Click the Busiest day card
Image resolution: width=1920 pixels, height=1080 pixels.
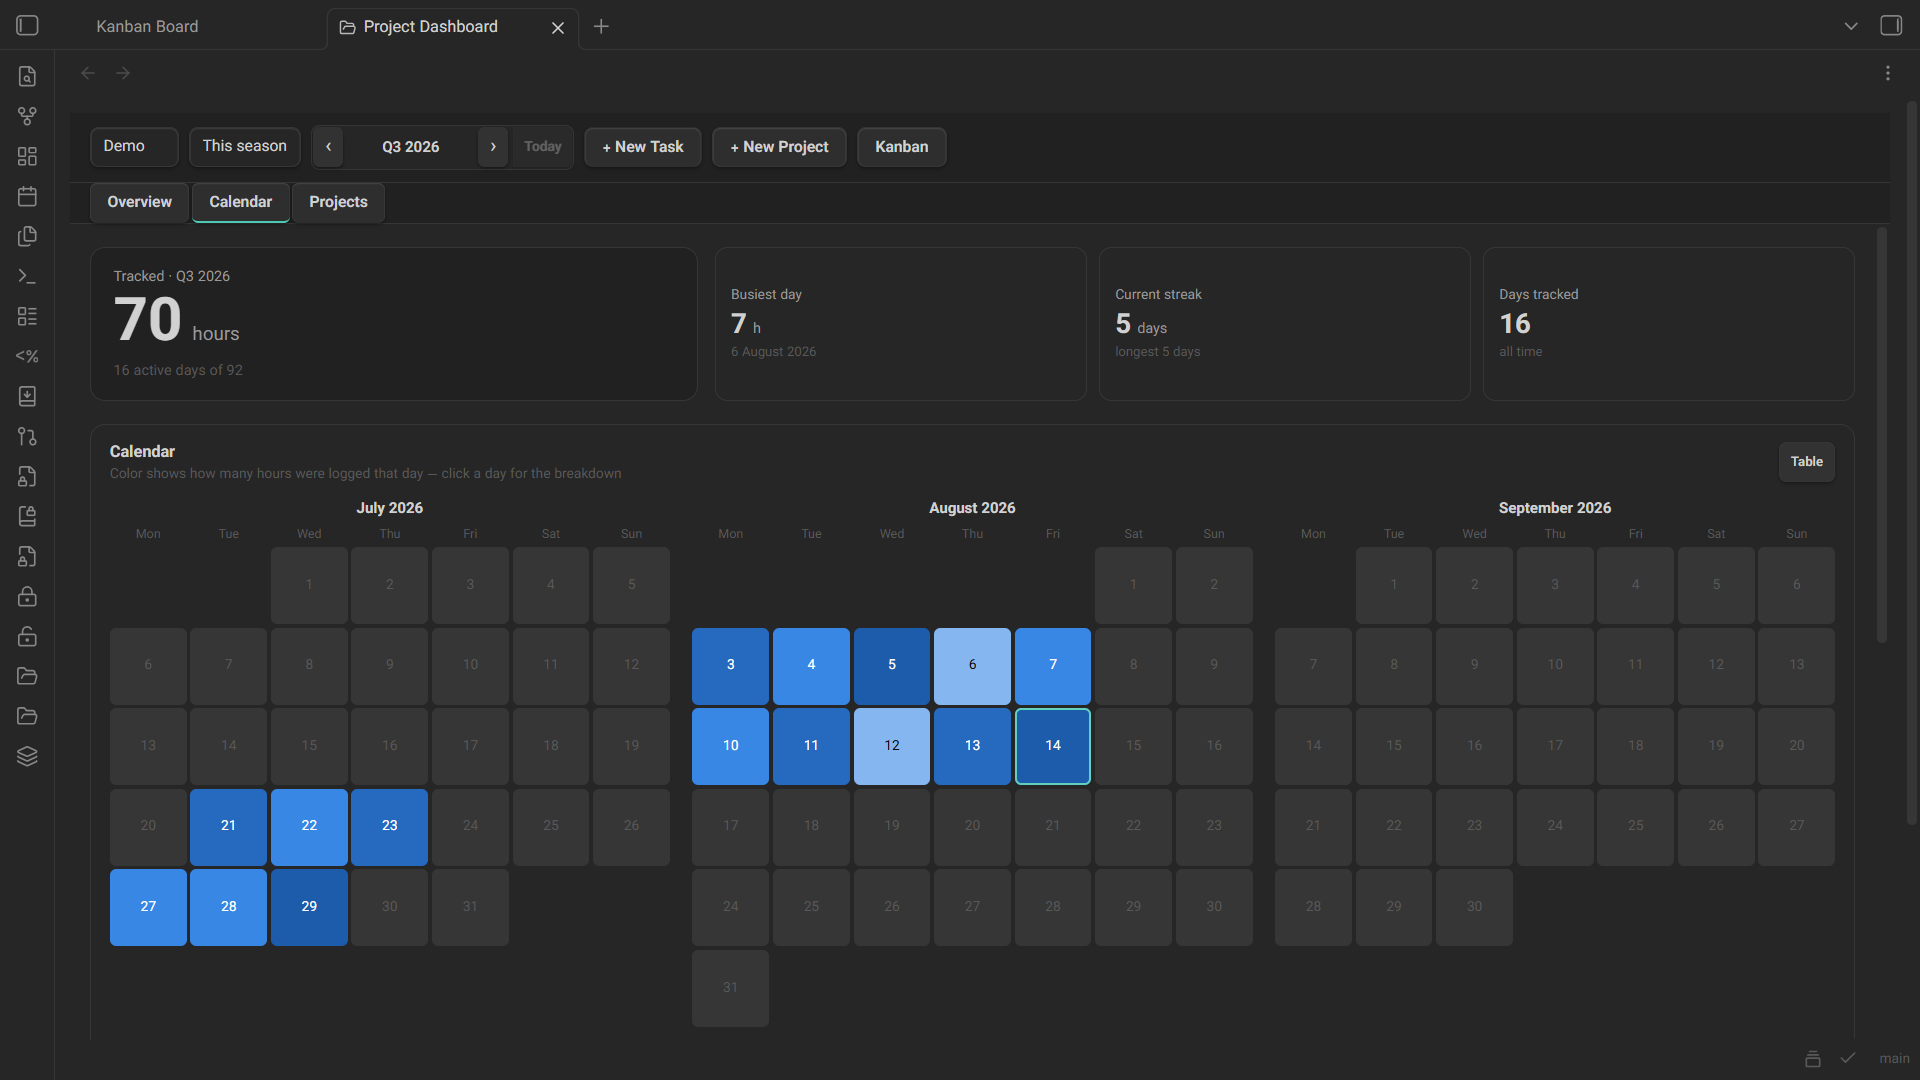(900, 324)
